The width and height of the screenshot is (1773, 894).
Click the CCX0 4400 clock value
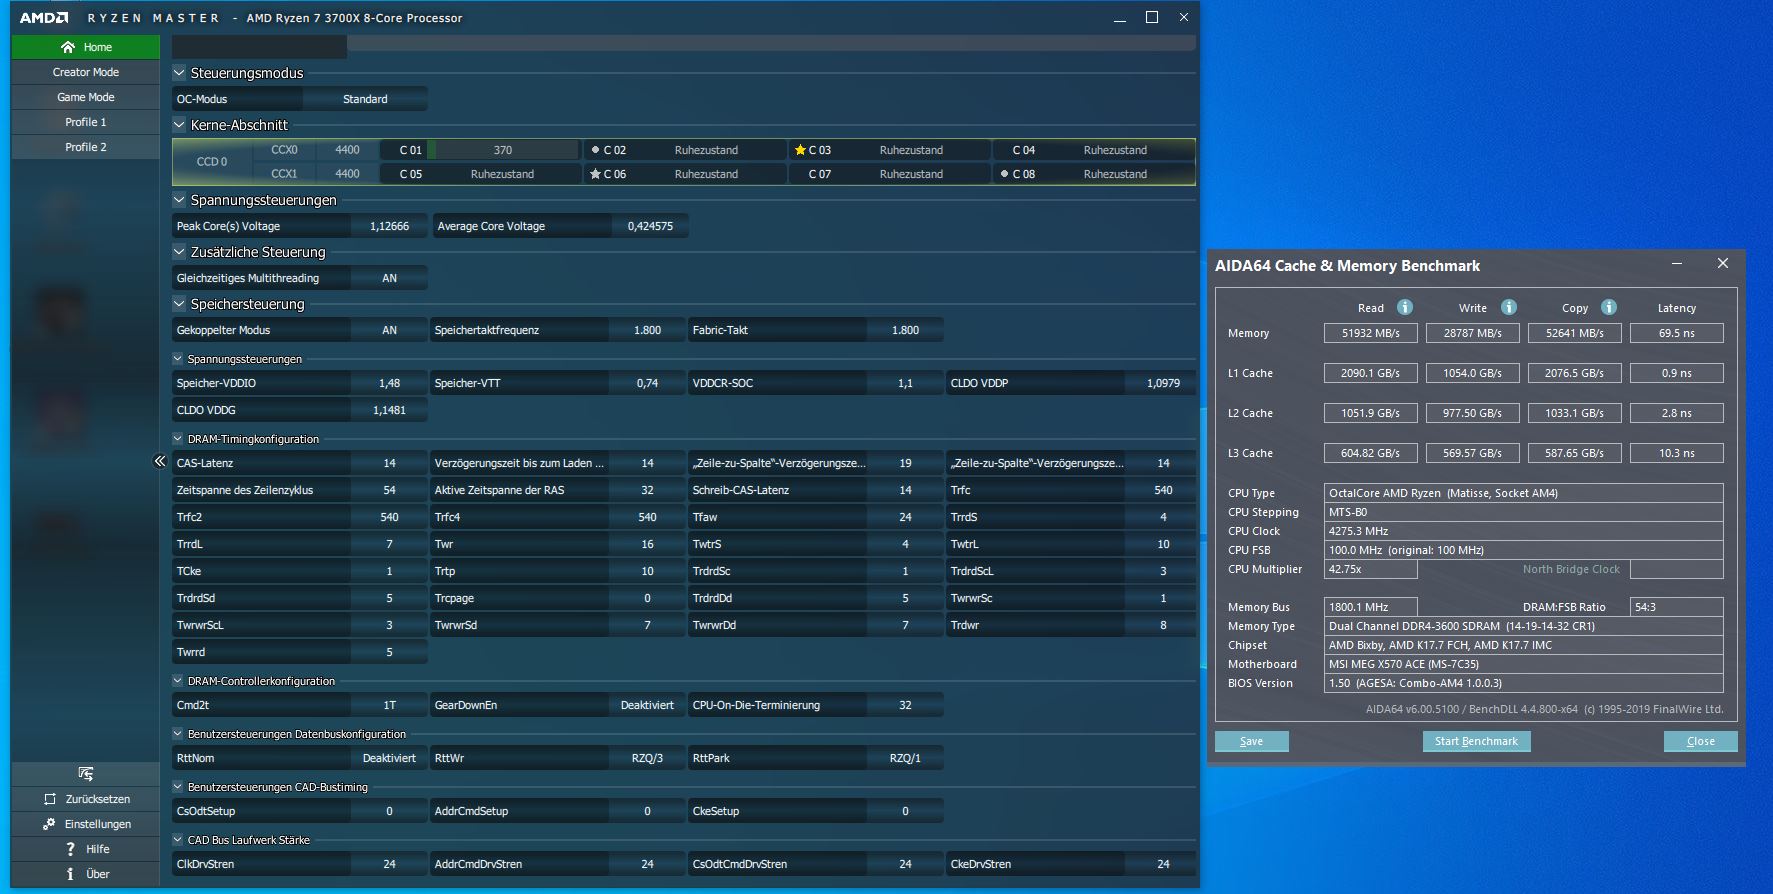[x=347, y=150]
